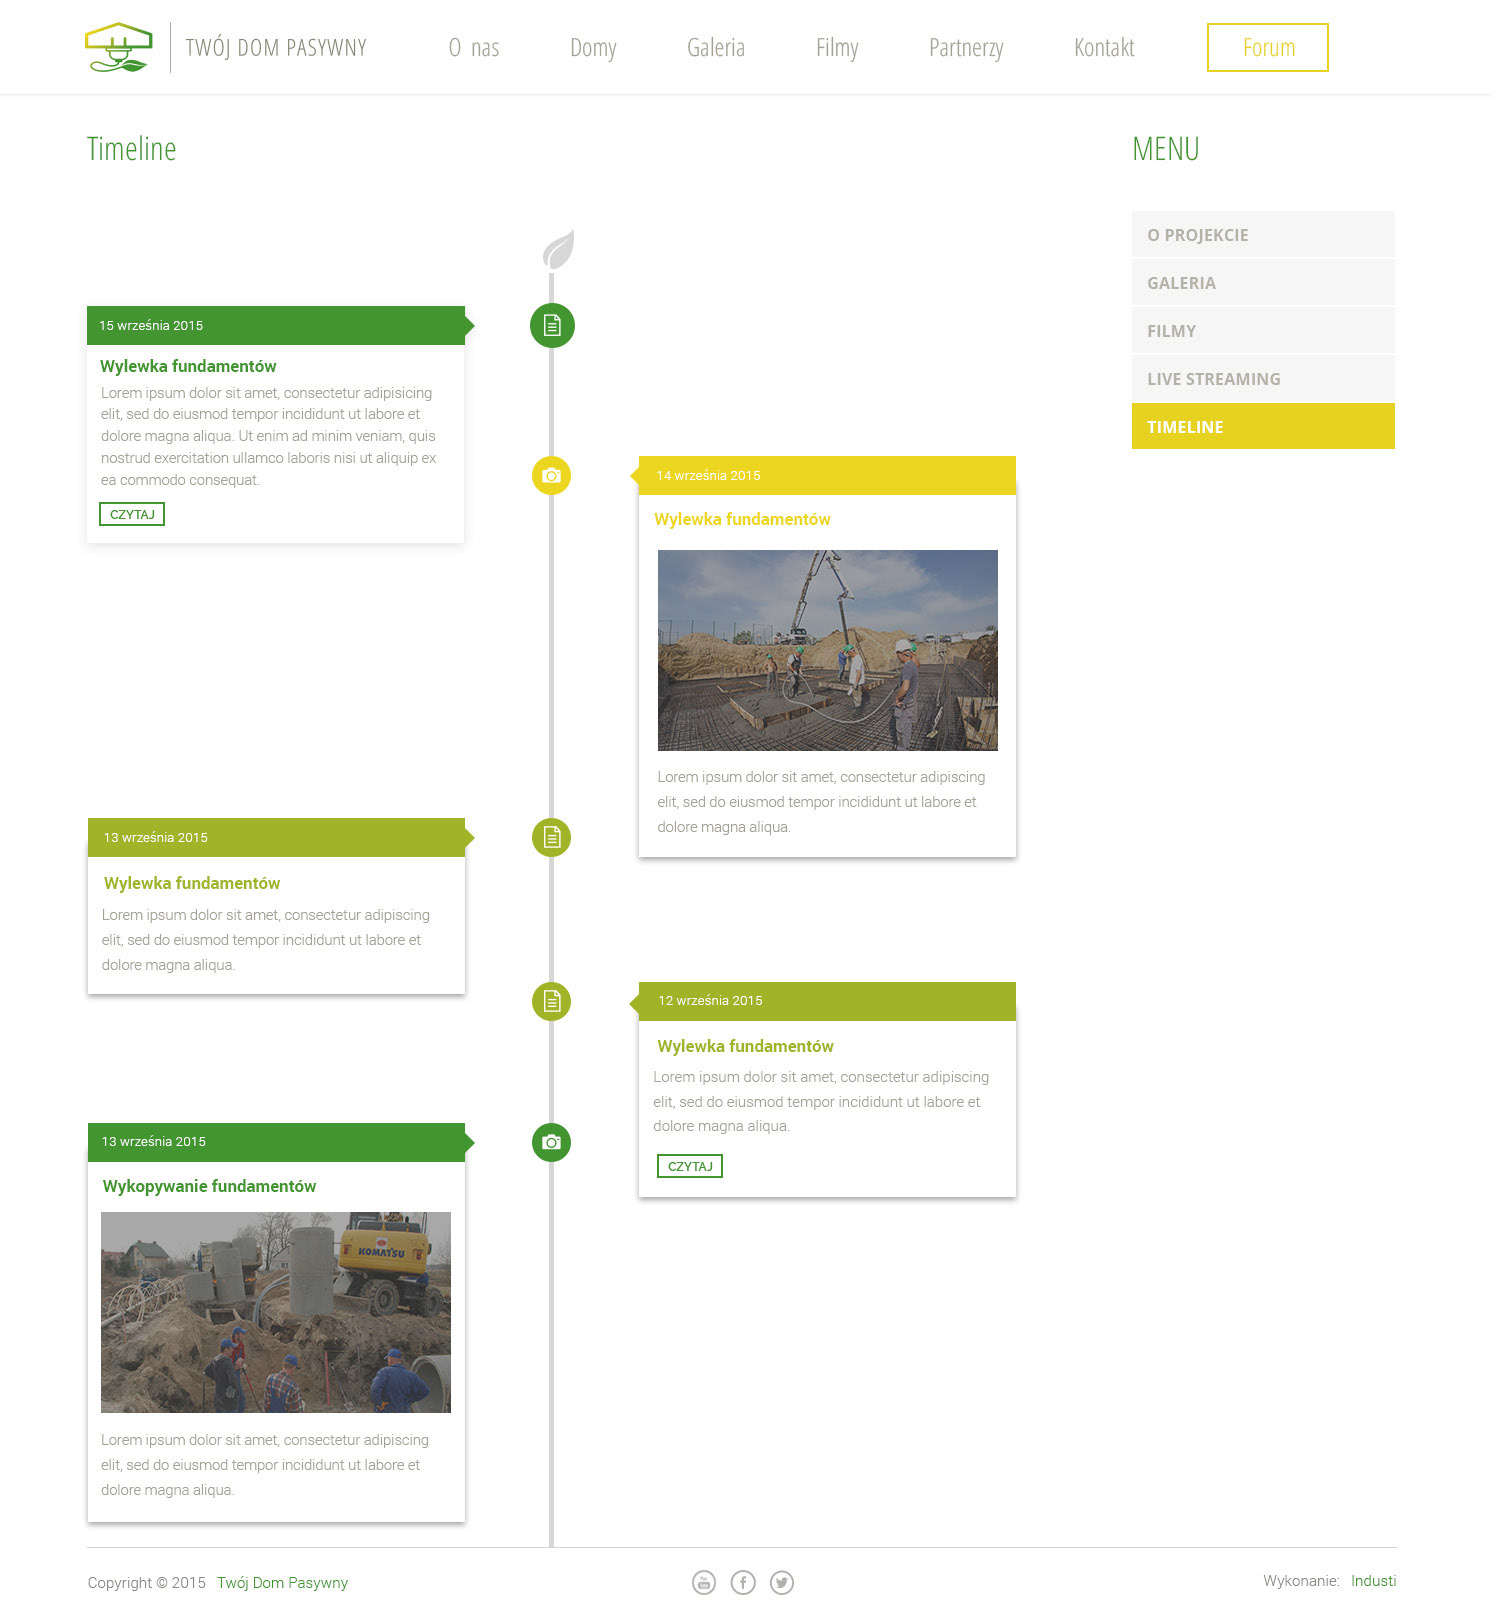
Task: Click the document icon beside 13 września Wylewka
Action: (551, 837)
